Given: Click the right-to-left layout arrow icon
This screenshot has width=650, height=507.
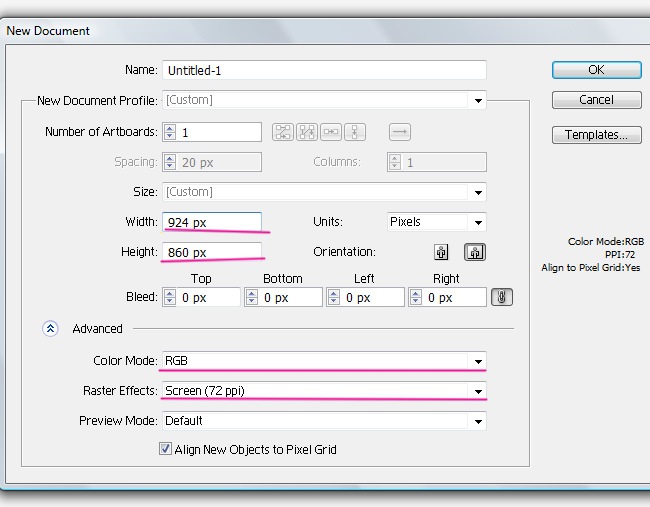Looking at the screenshot, I should click(399, 132).
